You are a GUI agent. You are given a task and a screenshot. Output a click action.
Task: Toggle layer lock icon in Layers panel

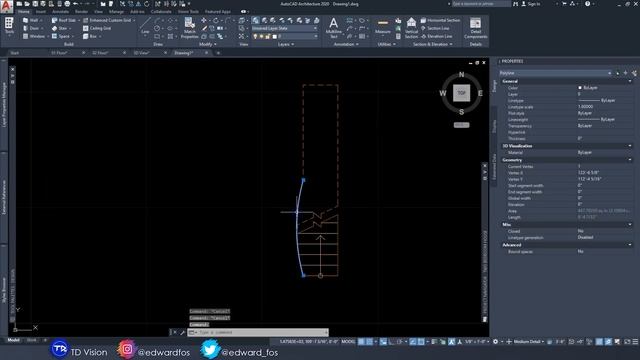tap(268, 36)
